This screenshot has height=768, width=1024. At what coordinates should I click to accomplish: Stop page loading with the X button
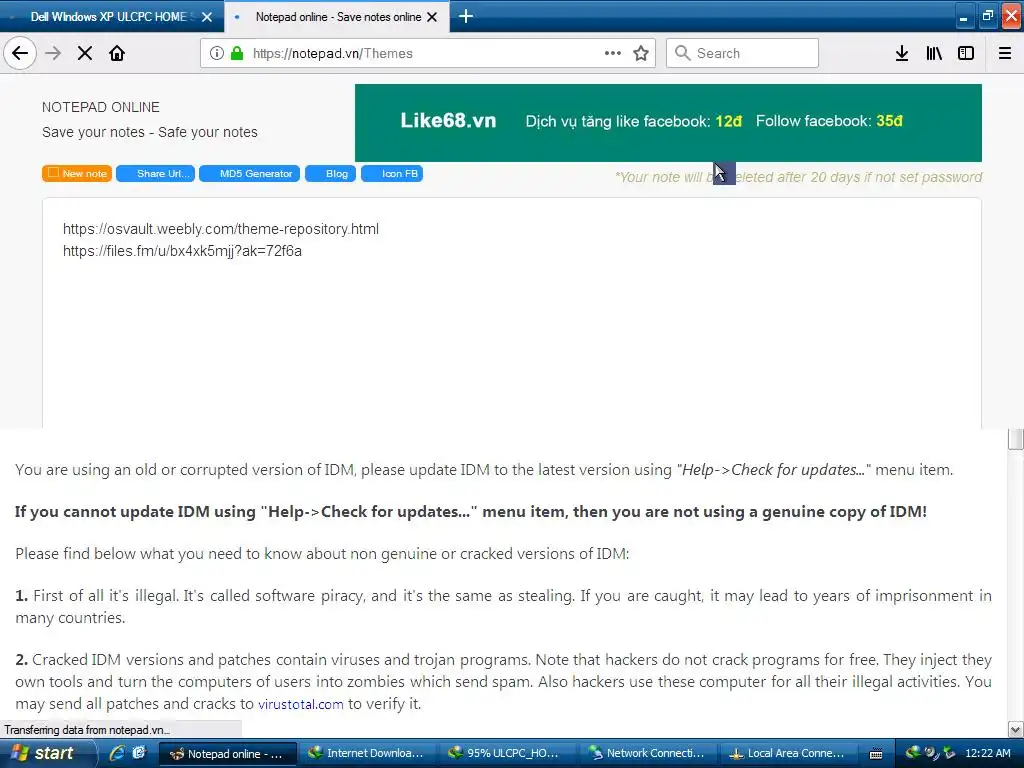coord(85,53)
